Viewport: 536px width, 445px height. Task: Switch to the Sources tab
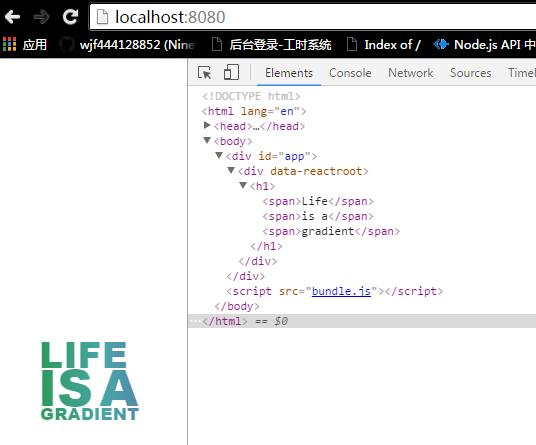(x=470, y=73)
